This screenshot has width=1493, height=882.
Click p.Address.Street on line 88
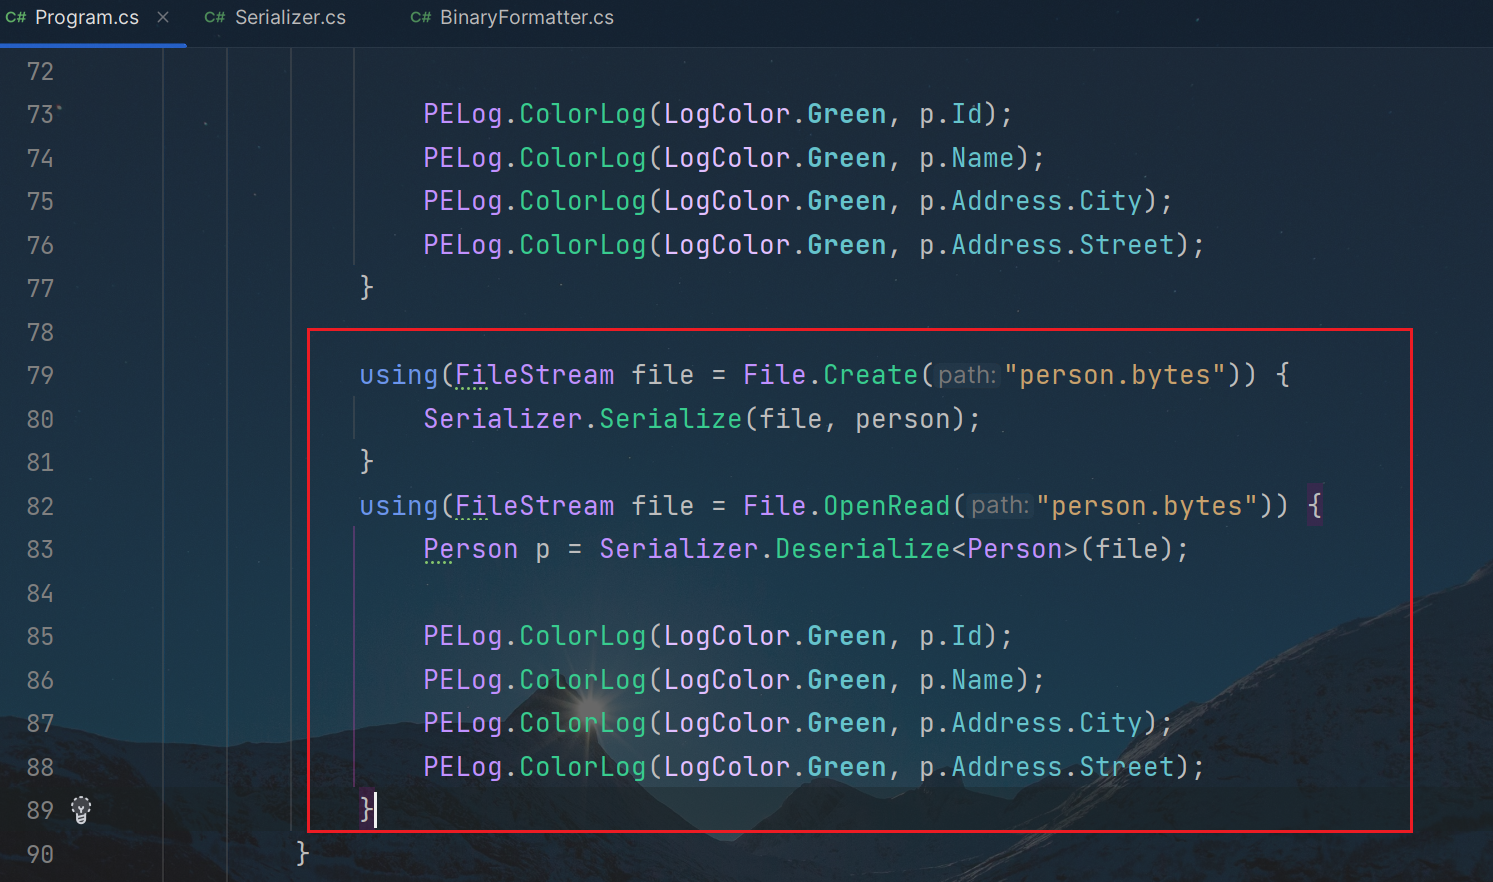pos(1047,767)
